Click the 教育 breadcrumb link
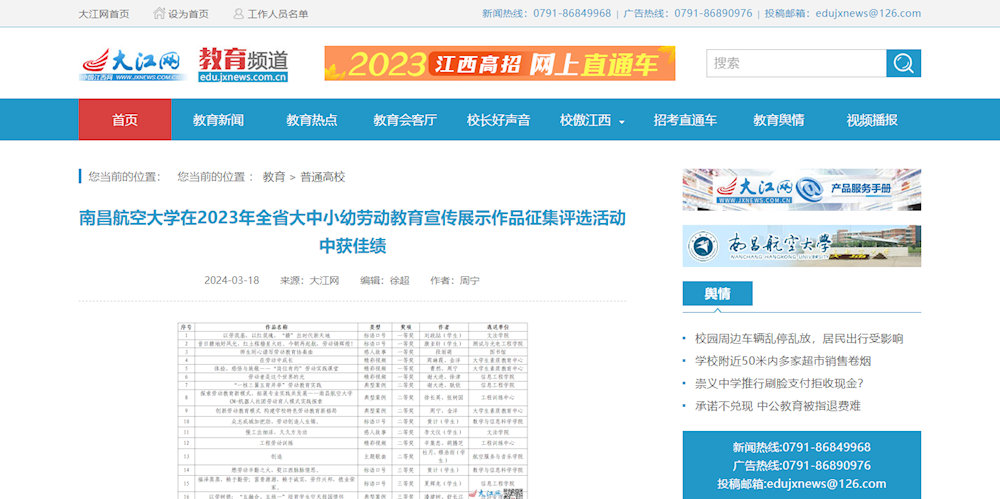1000x499 pixels. [x=274, y=177]
